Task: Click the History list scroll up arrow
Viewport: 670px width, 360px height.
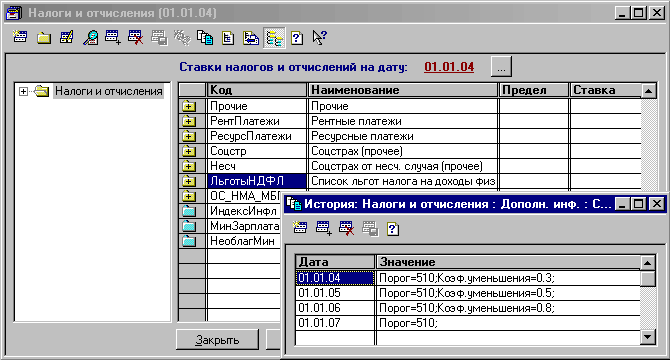Action: click(x=648, y=263)
